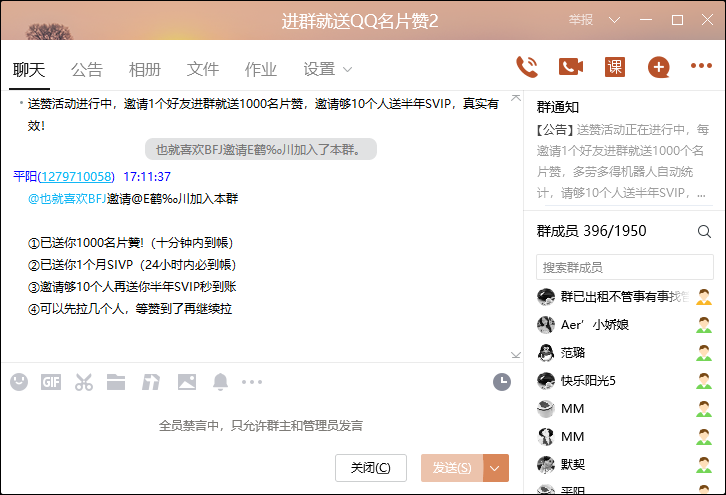
Task: Minimize the group chat window
Action: tap(646, 20)
